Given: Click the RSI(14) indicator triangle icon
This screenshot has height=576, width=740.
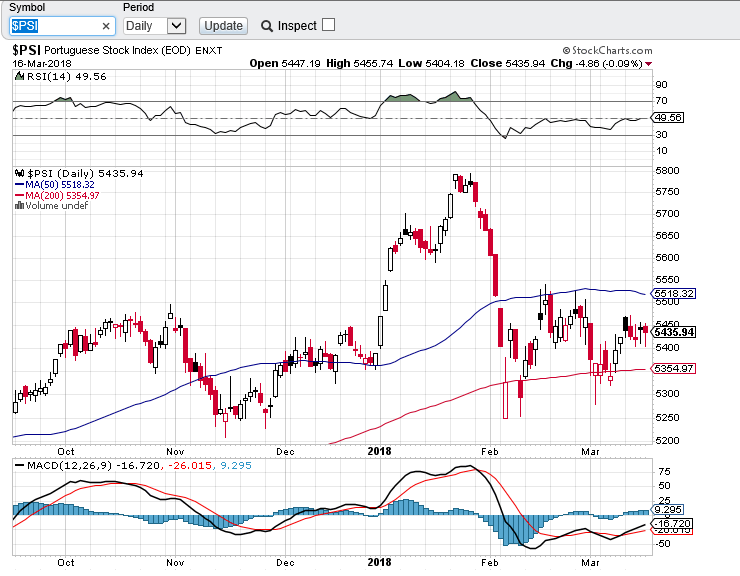Looking at the screenshot, I should click(19, 76).
